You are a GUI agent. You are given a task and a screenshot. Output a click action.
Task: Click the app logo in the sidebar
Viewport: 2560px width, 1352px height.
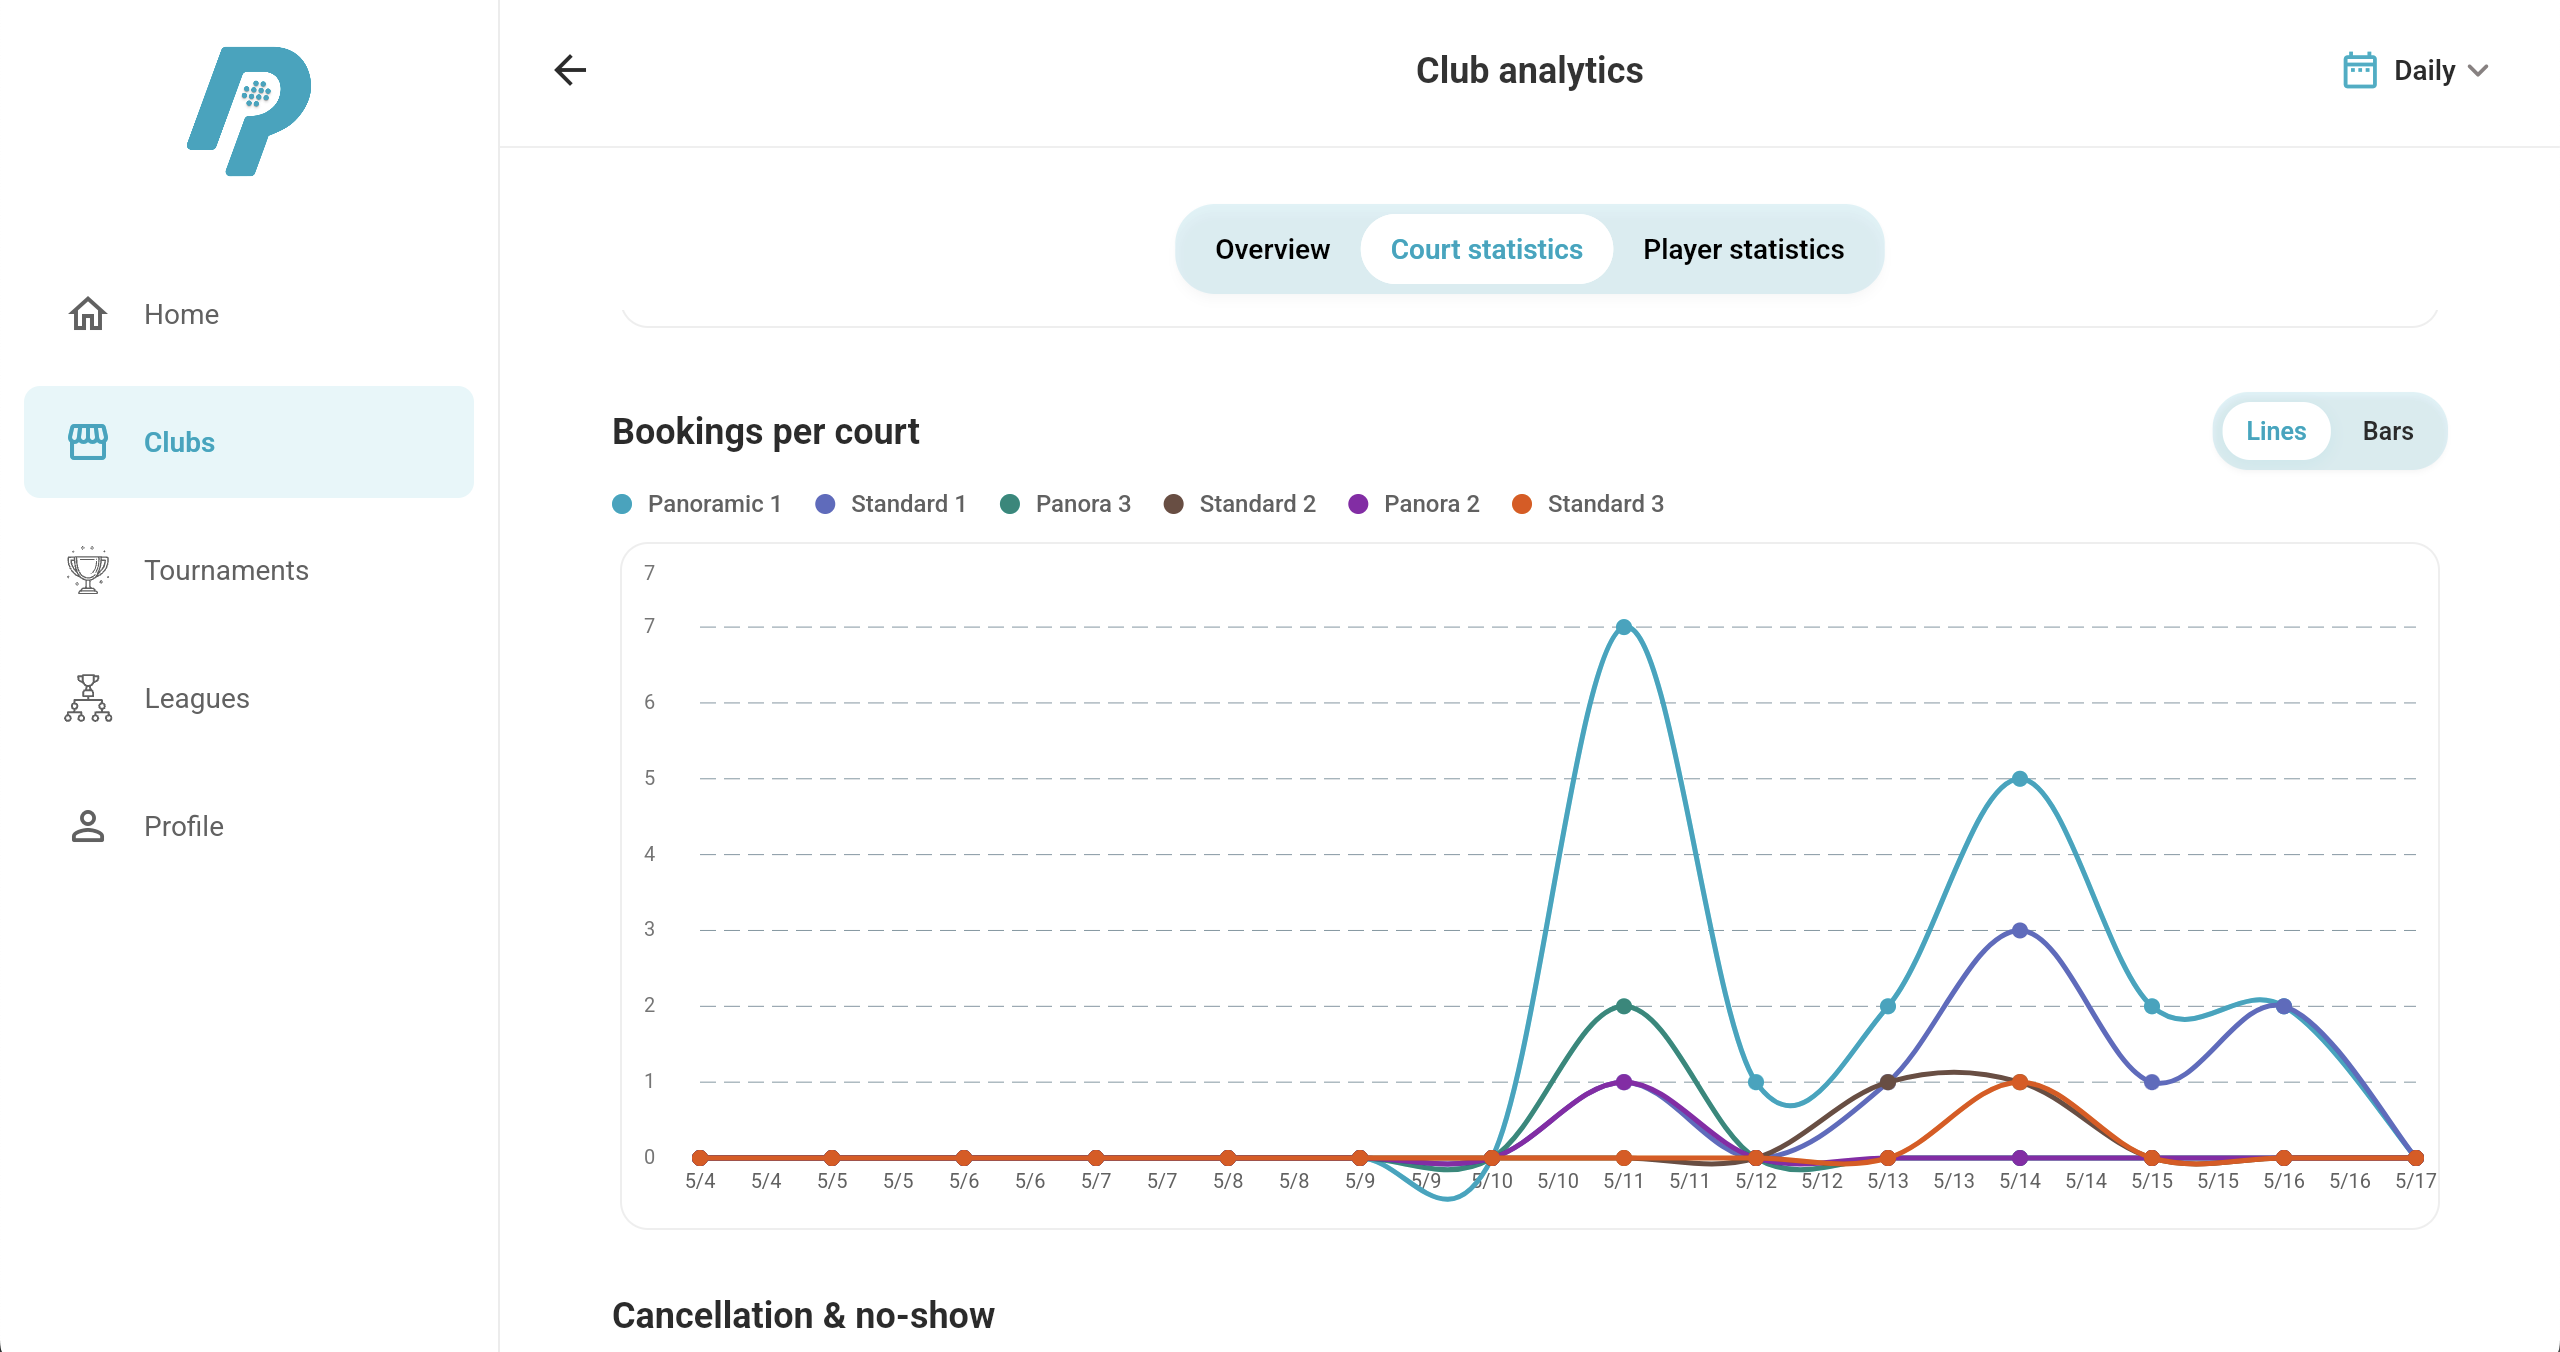click(x=249, y=111)
